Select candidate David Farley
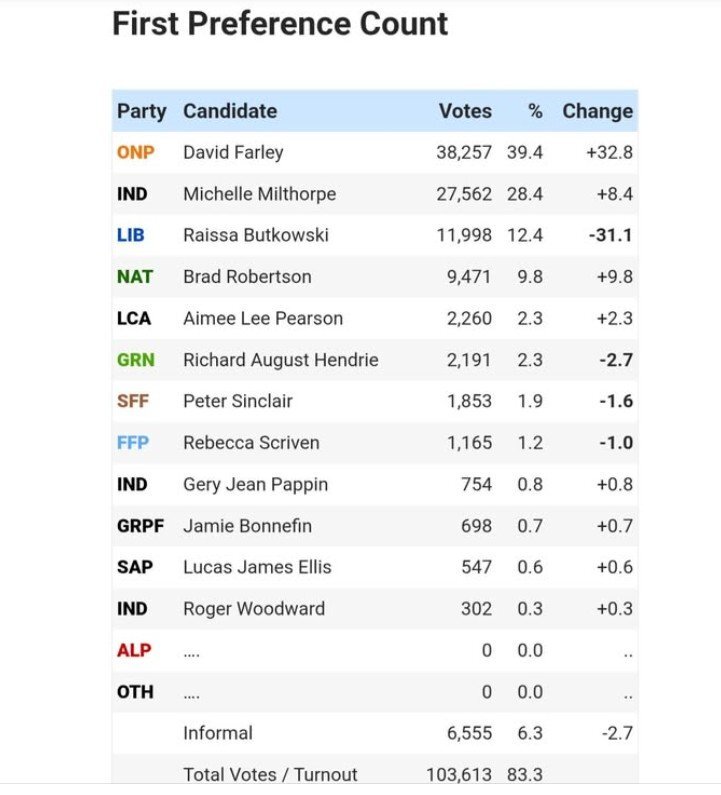Screen dimensions: 721x795 pyautogui.click(x=233, y=153)
